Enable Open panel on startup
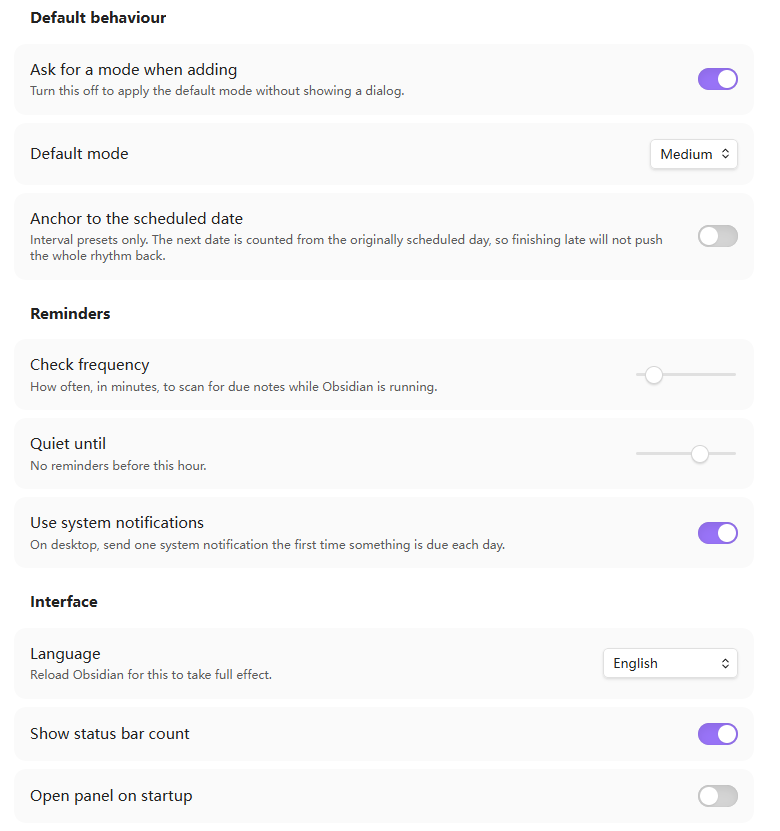Viewport: 780px width, 831px height. 717,796
